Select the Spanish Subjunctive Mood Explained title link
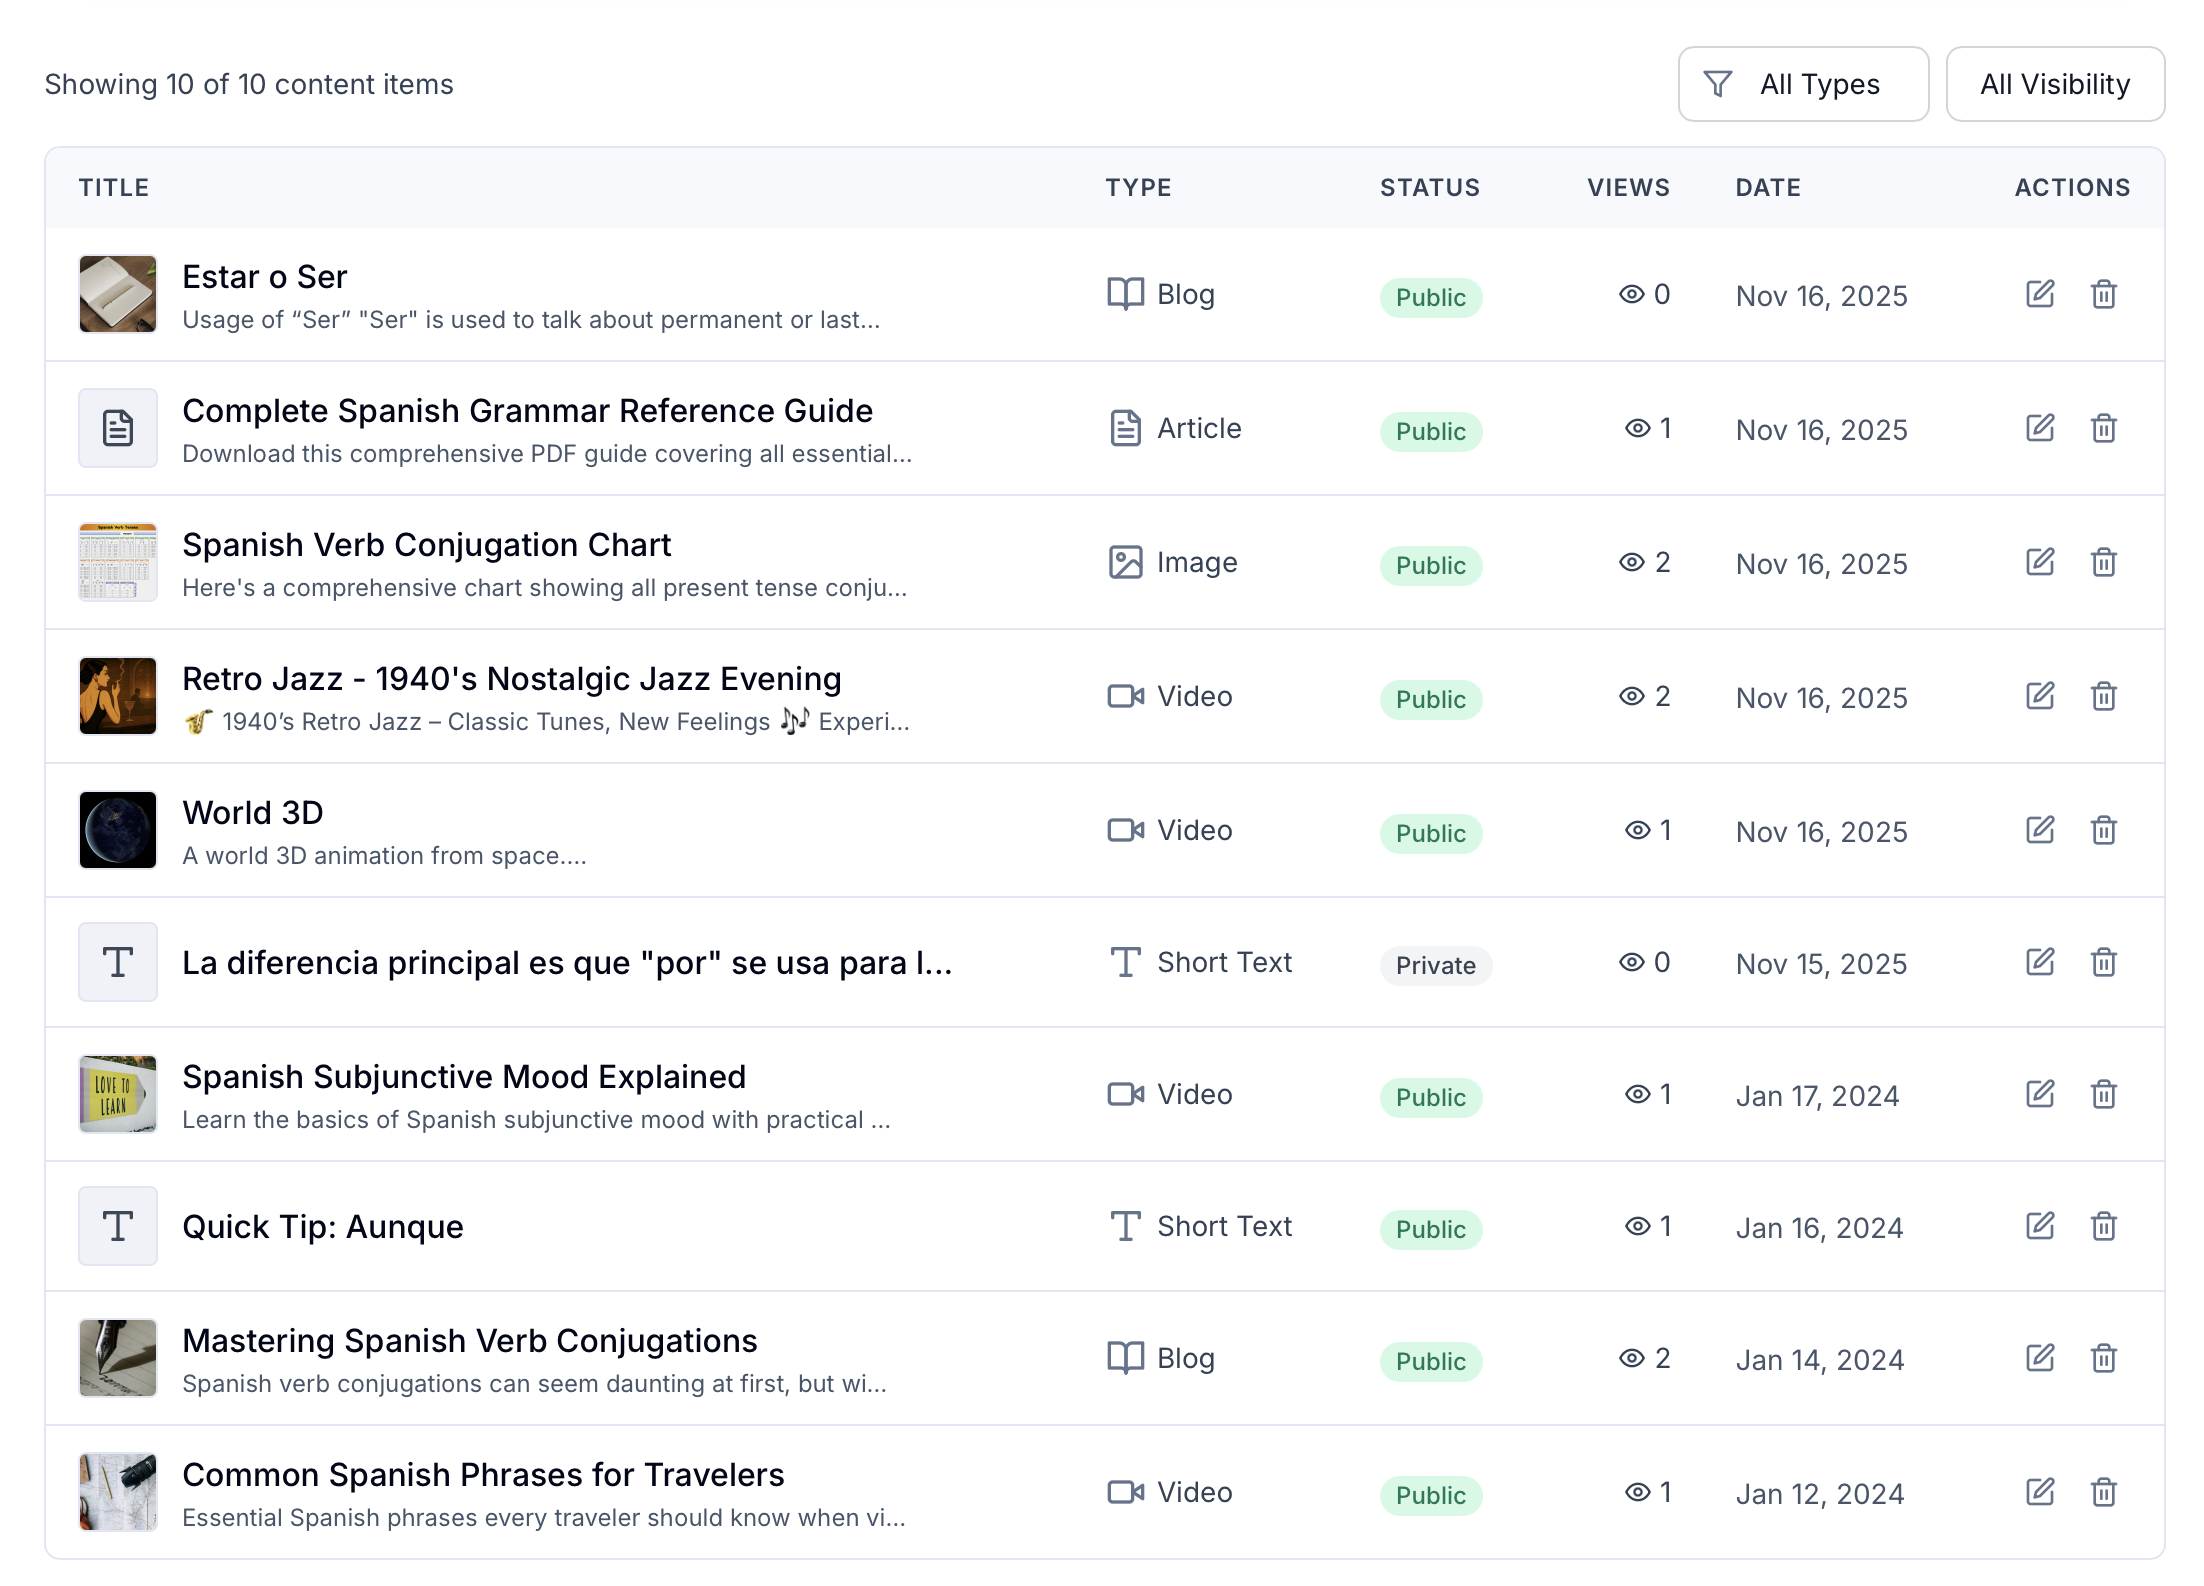 tap(464, 1076)
